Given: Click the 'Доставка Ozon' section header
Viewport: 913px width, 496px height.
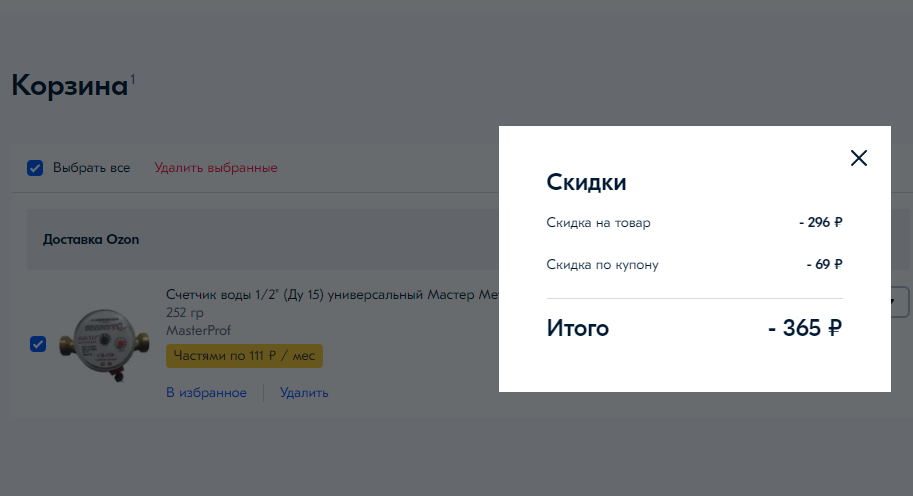Looking at the screenshot, I should click(x=91, y=240).
